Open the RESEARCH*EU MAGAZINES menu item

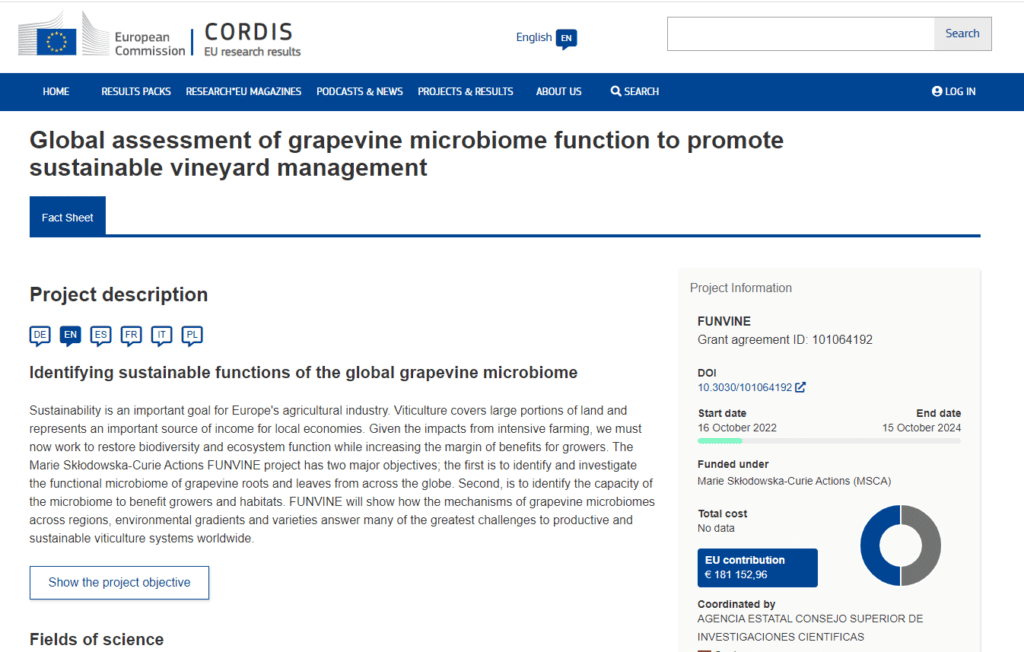(244, 91)
